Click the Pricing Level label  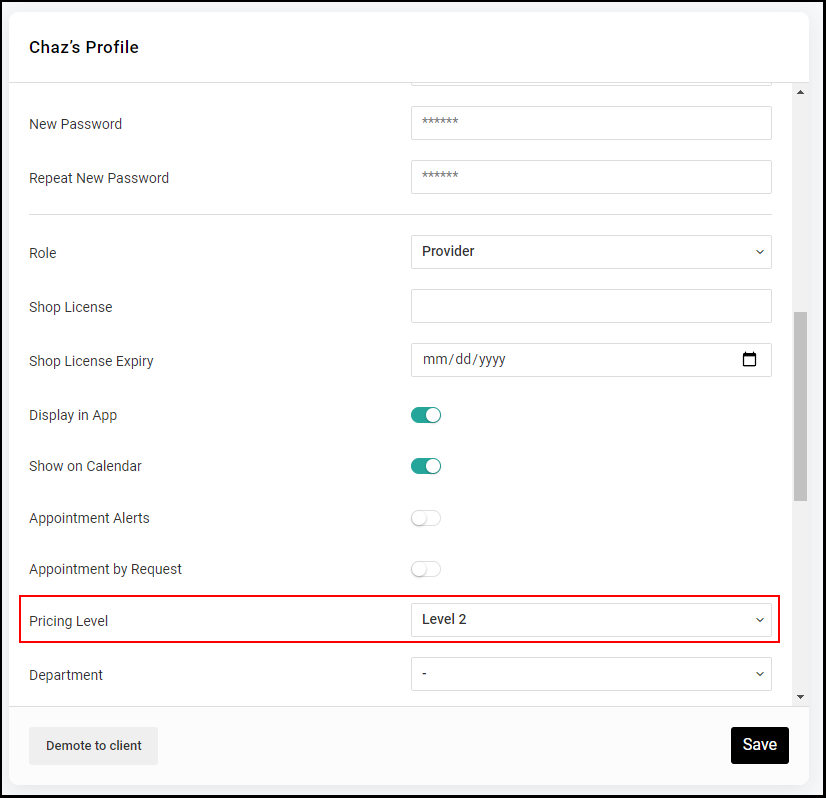(x=68, y=621)
